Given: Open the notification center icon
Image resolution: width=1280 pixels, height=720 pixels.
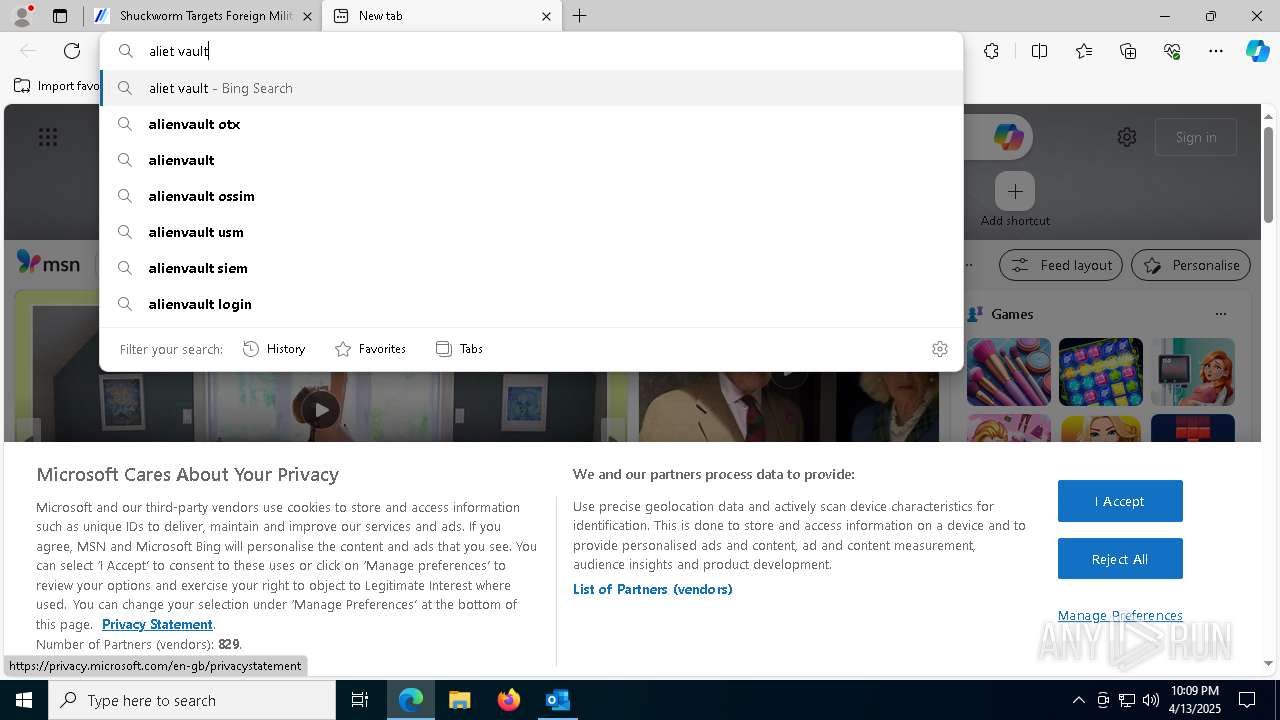Looking at the screenshot, I should [1247, 700].
